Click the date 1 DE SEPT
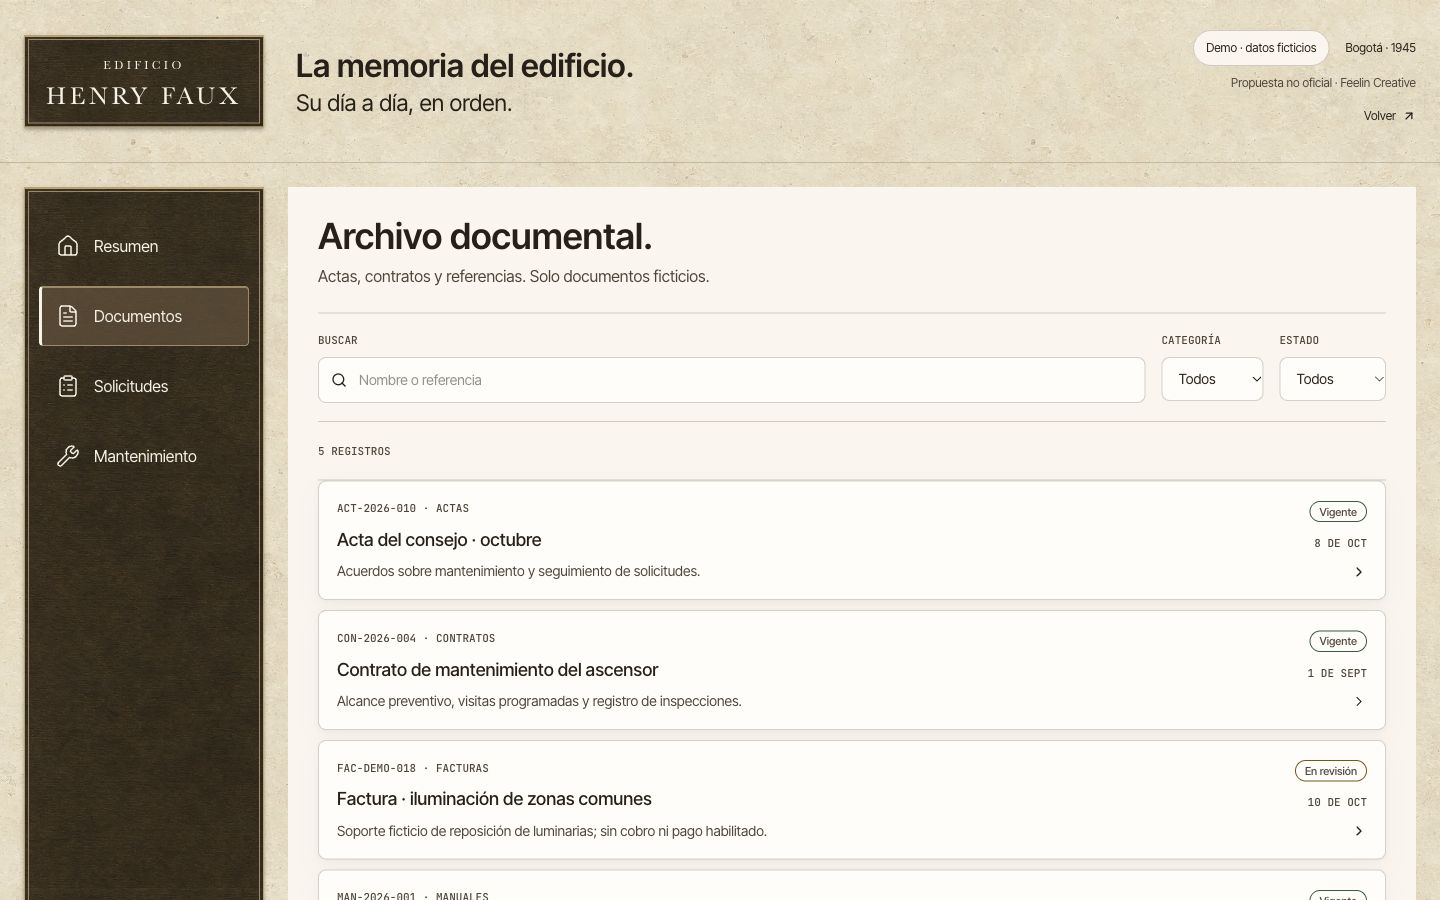 click(x=1337, y=673)
